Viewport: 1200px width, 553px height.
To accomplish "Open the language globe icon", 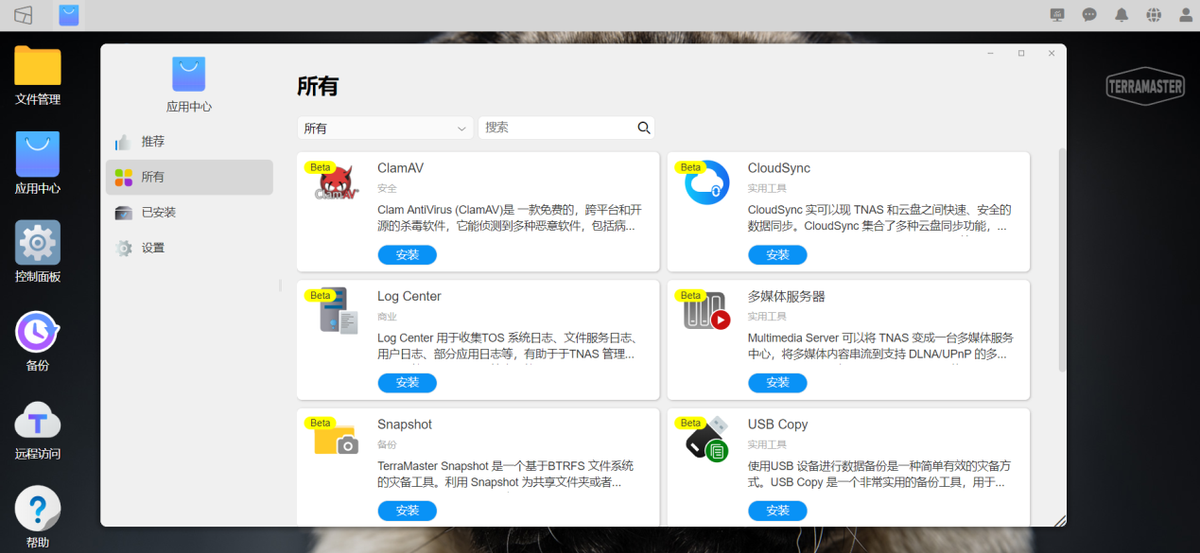I will 1154,15.
